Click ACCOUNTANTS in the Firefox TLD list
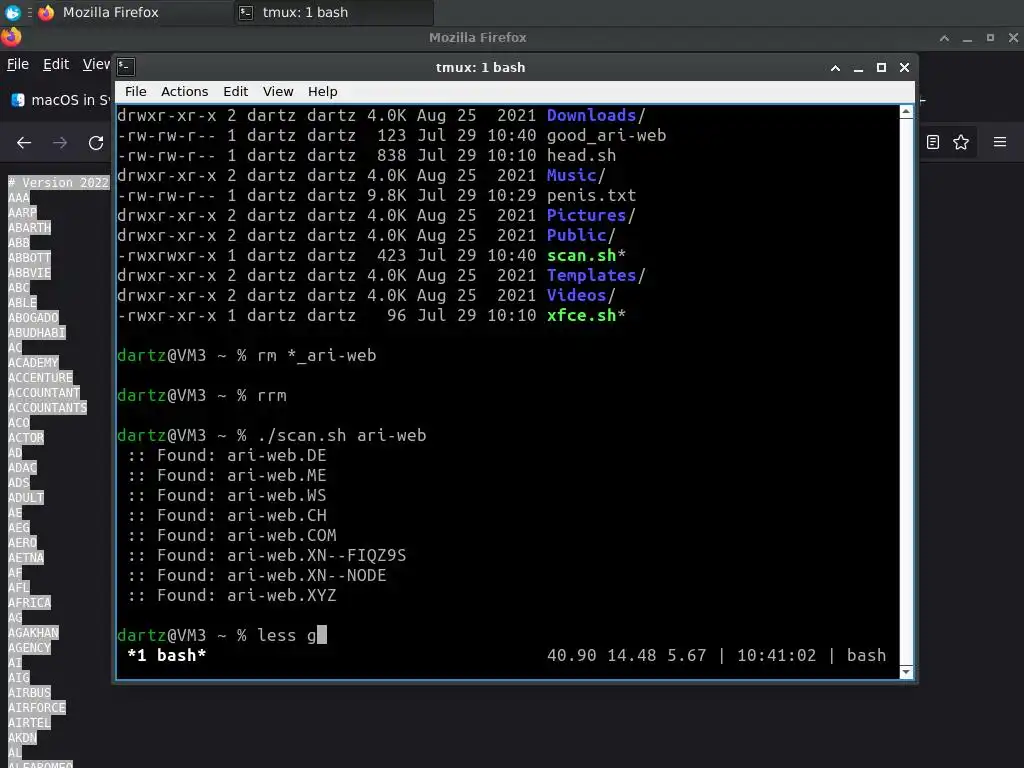 pos(48,408)
